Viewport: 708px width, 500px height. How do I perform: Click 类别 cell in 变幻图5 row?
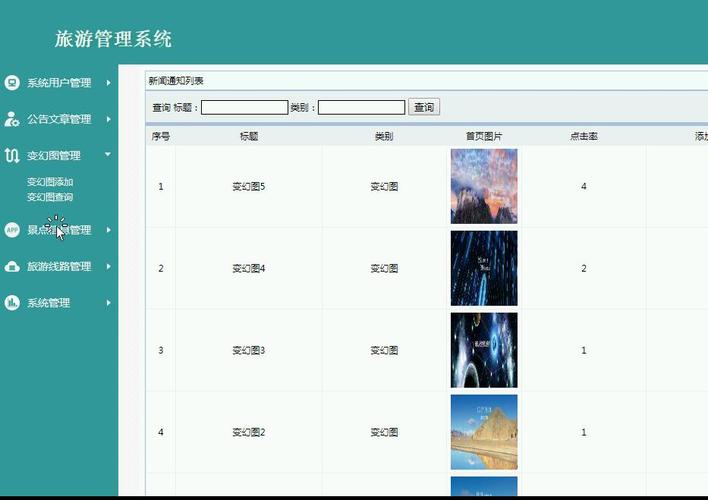384,187
